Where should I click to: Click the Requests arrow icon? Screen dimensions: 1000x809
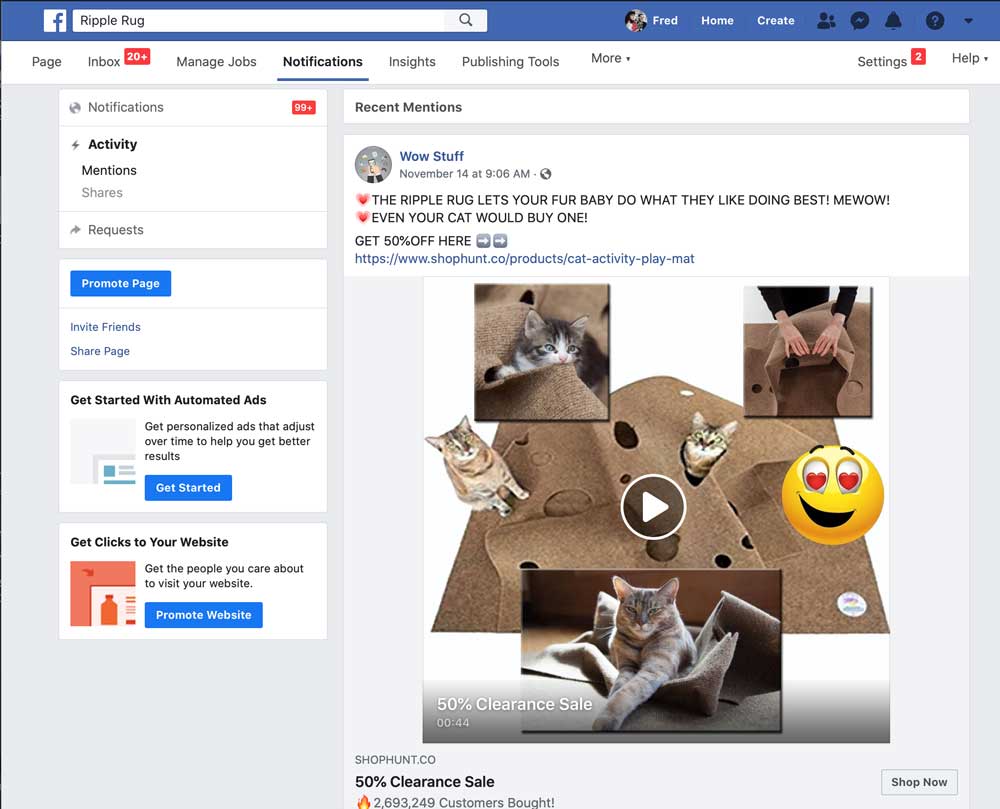click(x=75, y=230)
